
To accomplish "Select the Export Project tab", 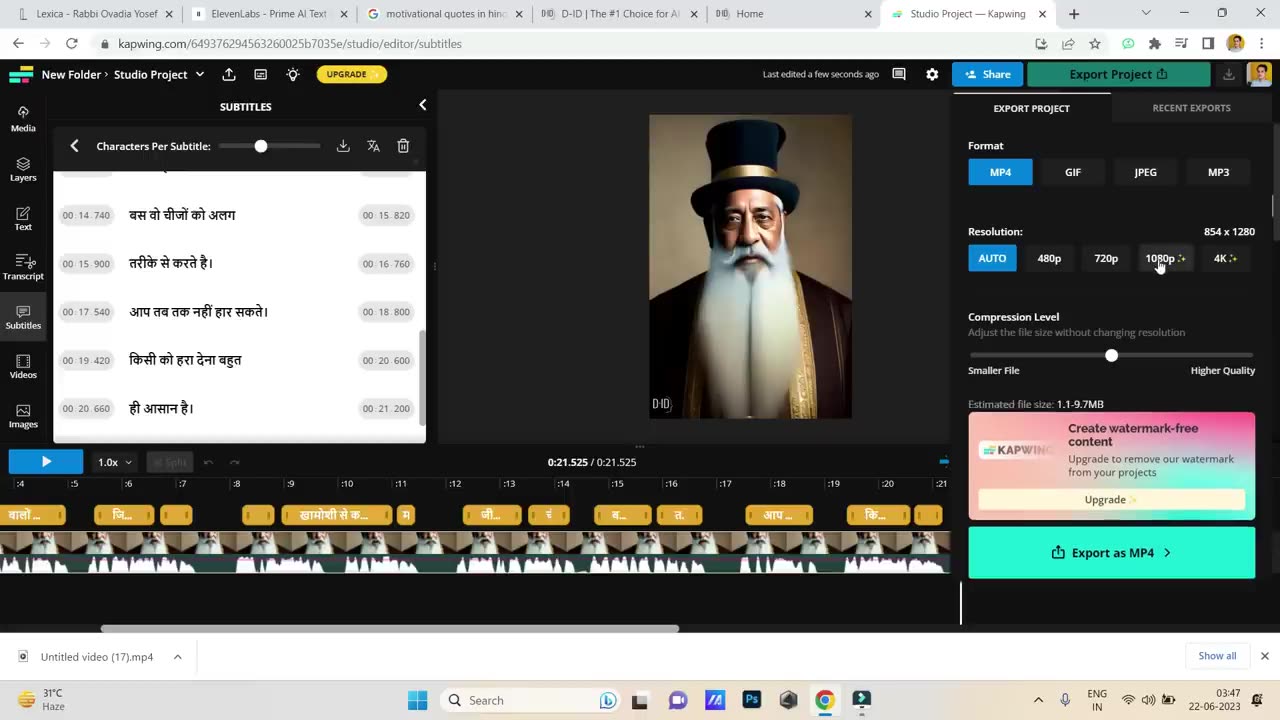I will click(x=1031, y=108).
